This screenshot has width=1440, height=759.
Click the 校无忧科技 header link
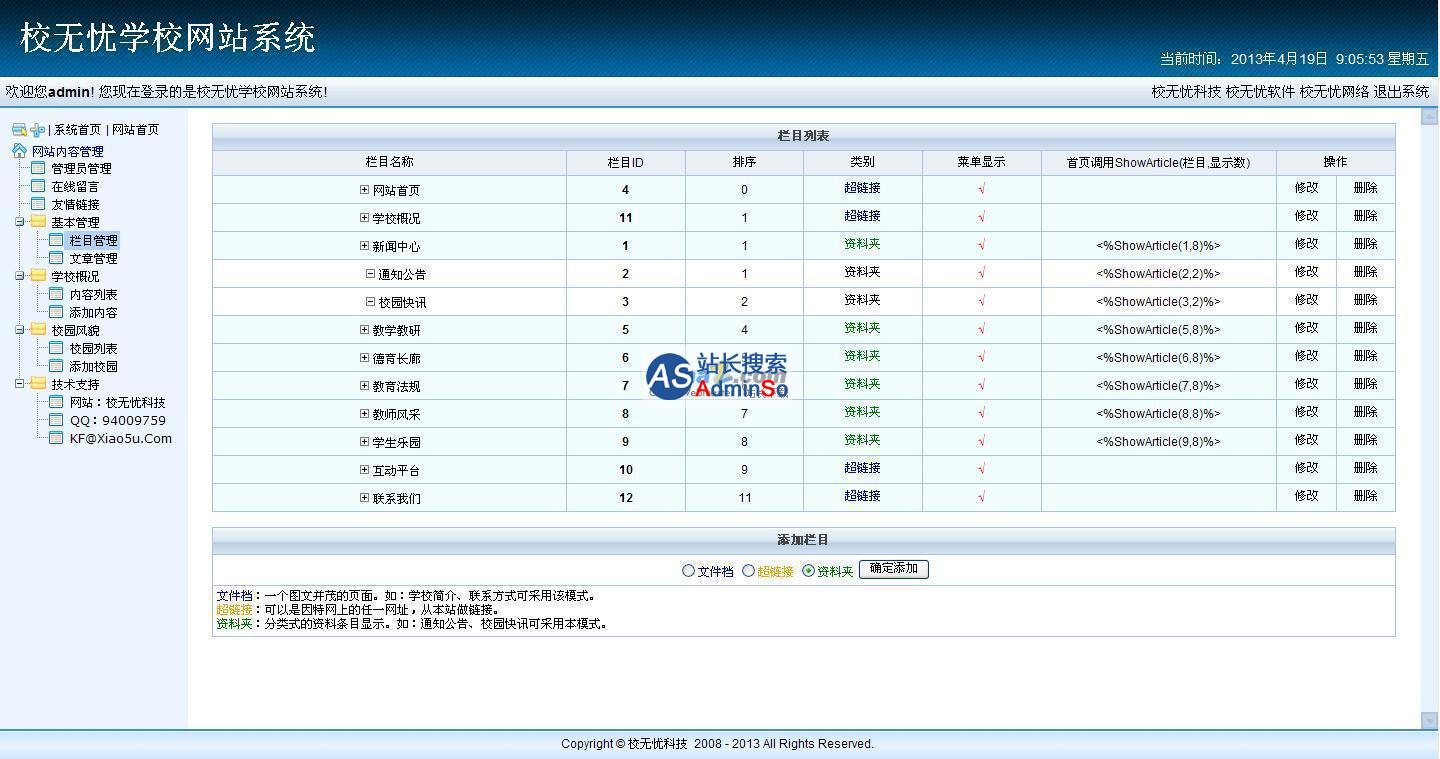tap(1186, 92)
